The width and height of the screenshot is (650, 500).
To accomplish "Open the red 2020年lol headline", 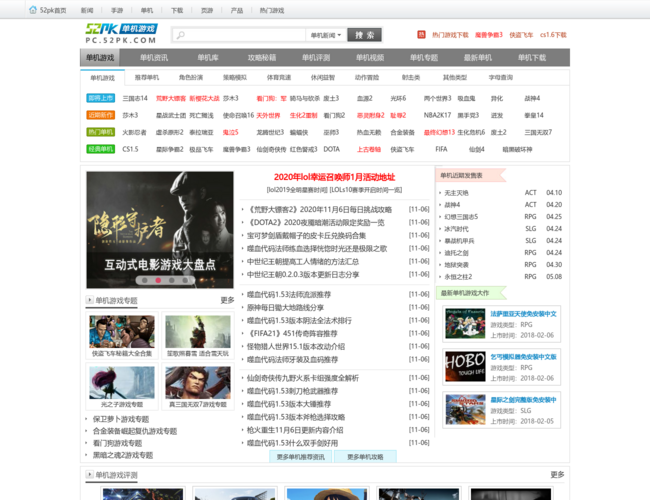I will [x=335, y=177].
